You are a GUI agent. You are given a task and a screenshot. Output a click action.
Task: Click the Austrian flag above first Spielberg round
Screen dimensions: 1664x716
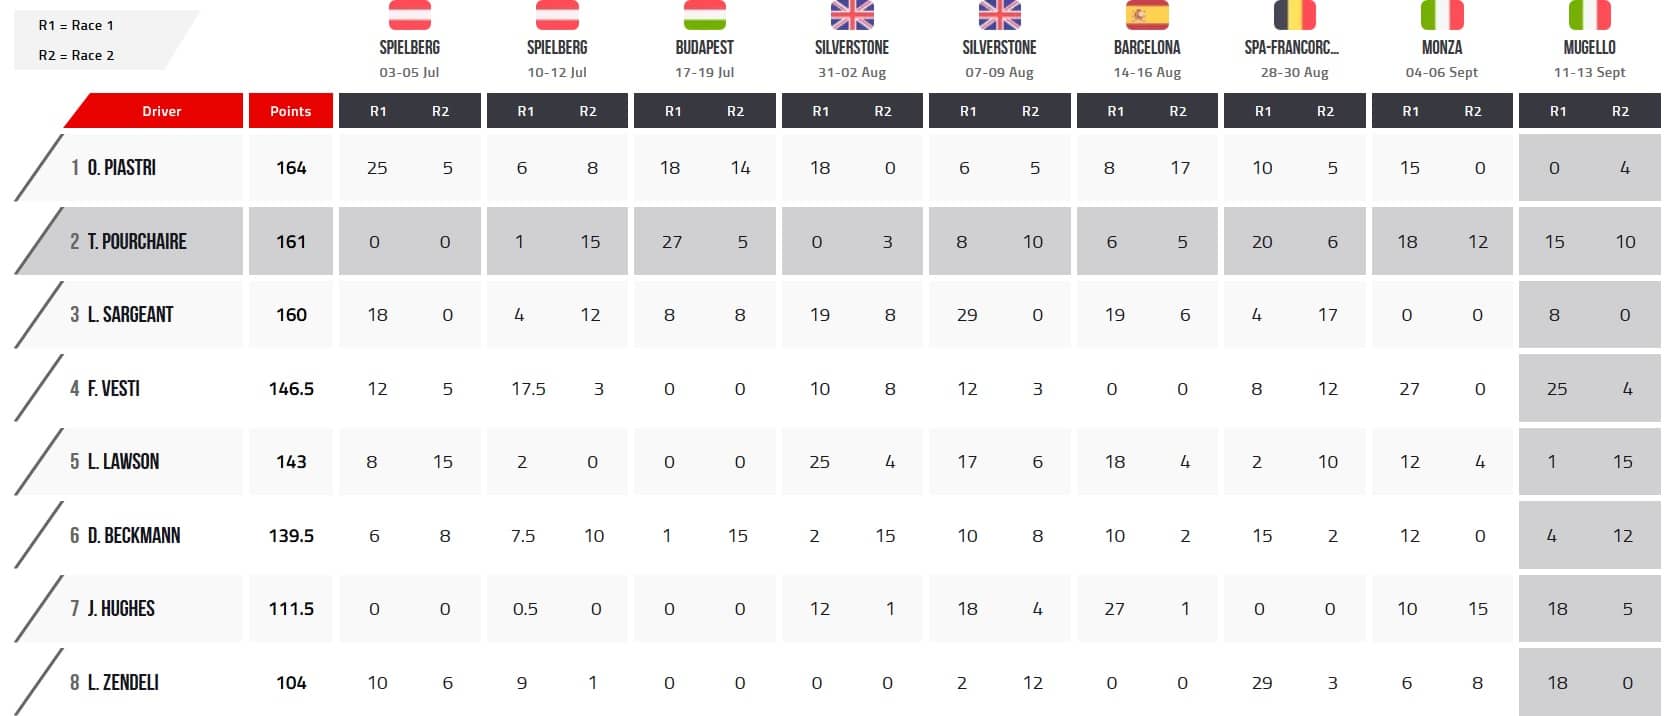[410, 15]
